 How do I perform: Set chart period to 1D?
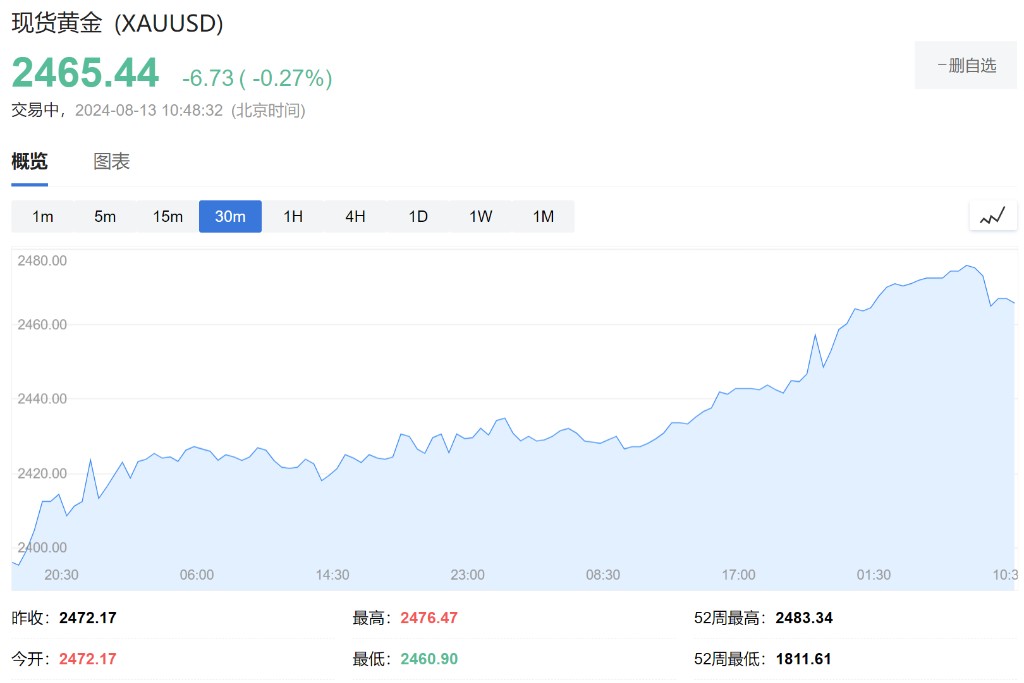tap(418, 216)
